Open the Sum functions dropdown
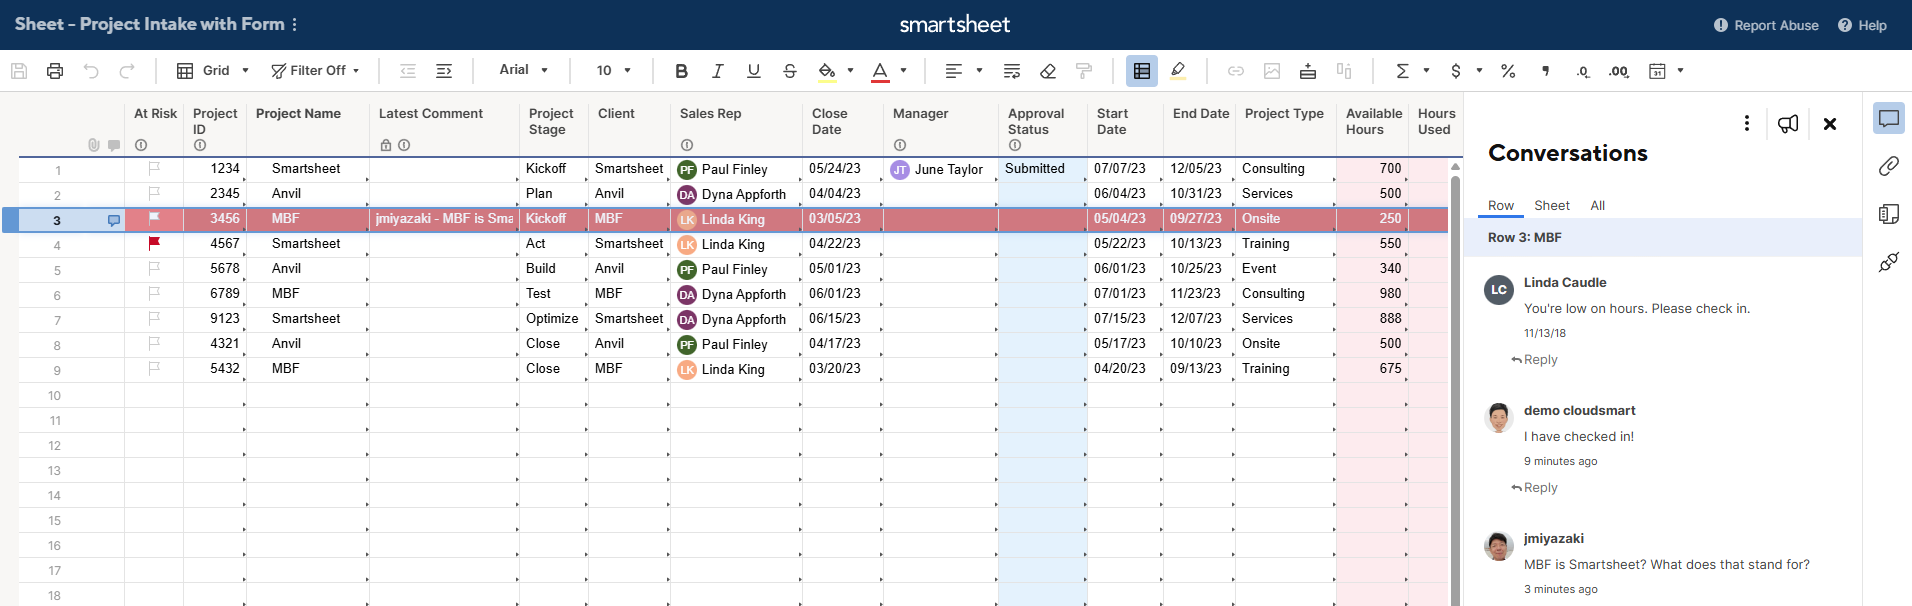1912x606 pixels. coord(1412,71)
